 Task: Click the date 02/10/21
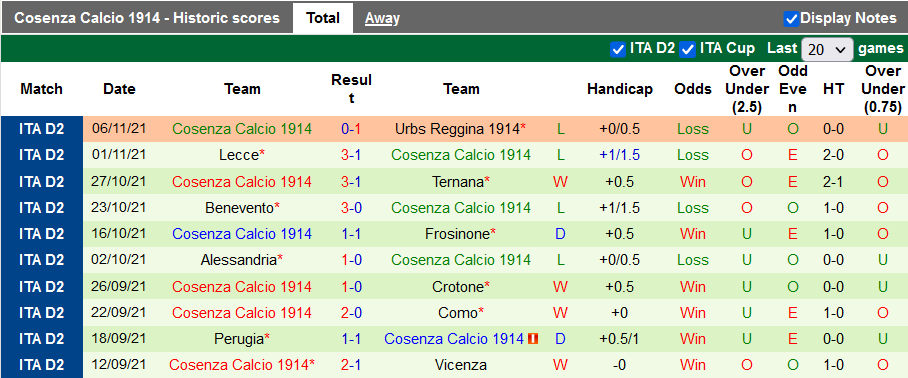(x=119, y=260)
